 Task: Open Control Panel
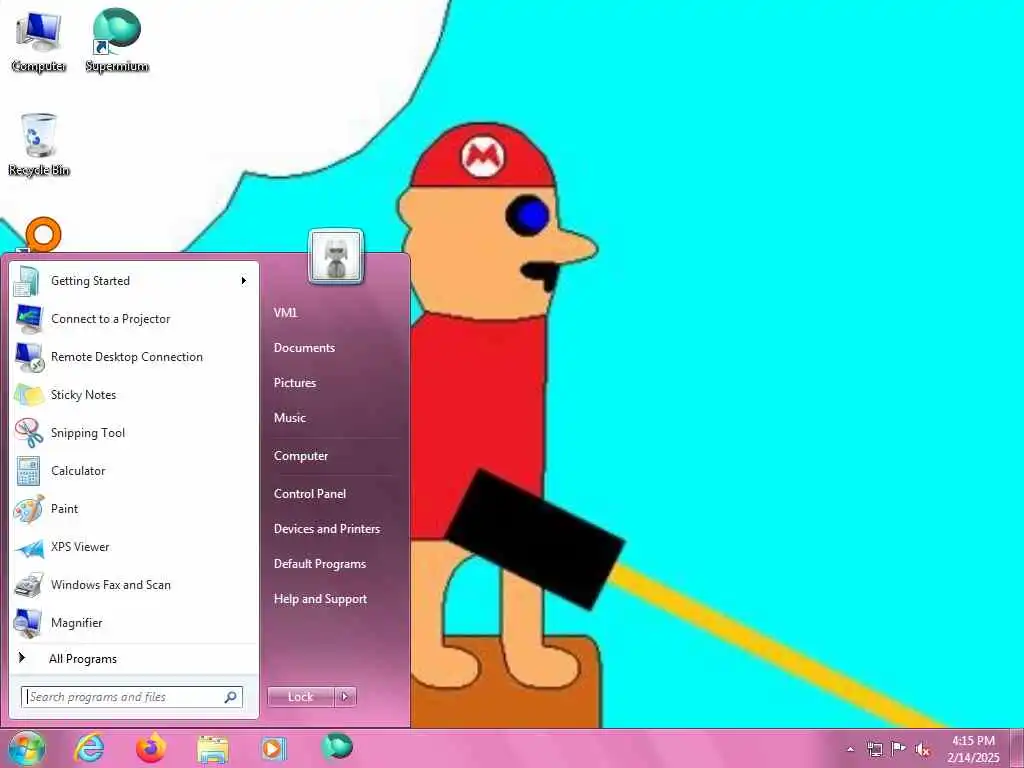point(310,494)
